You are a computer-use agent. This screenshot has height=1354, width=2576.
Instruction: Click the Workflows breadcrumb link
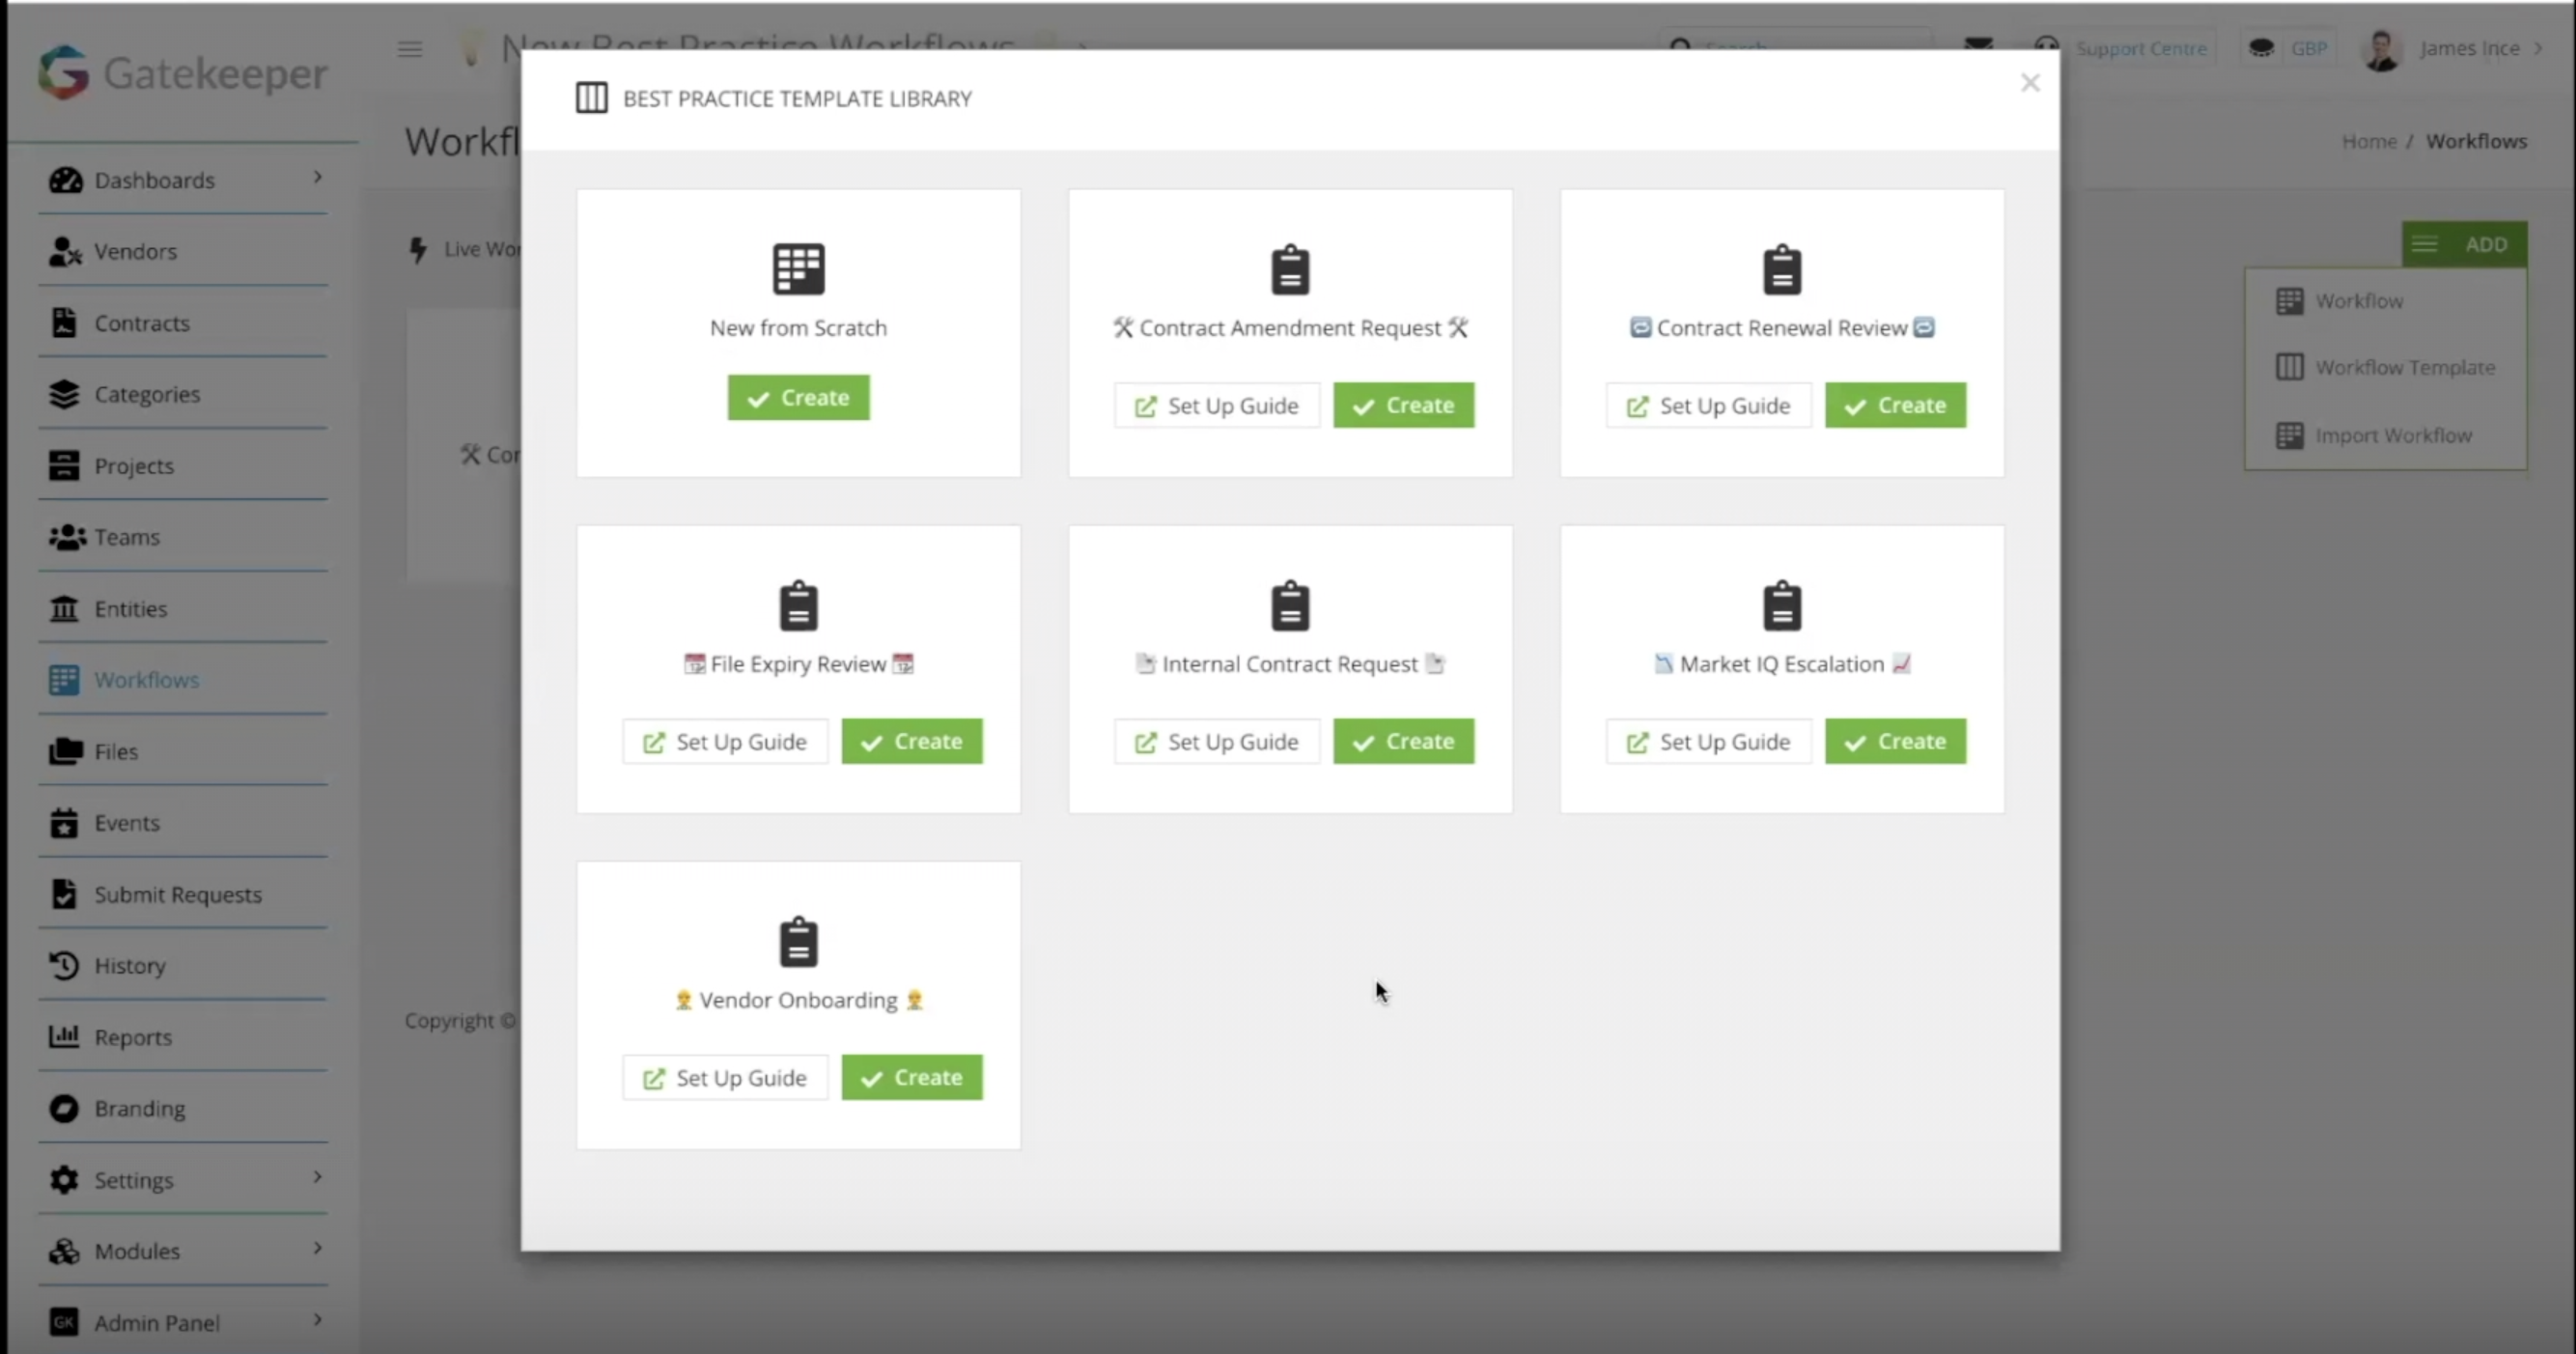click(2477, 140)
